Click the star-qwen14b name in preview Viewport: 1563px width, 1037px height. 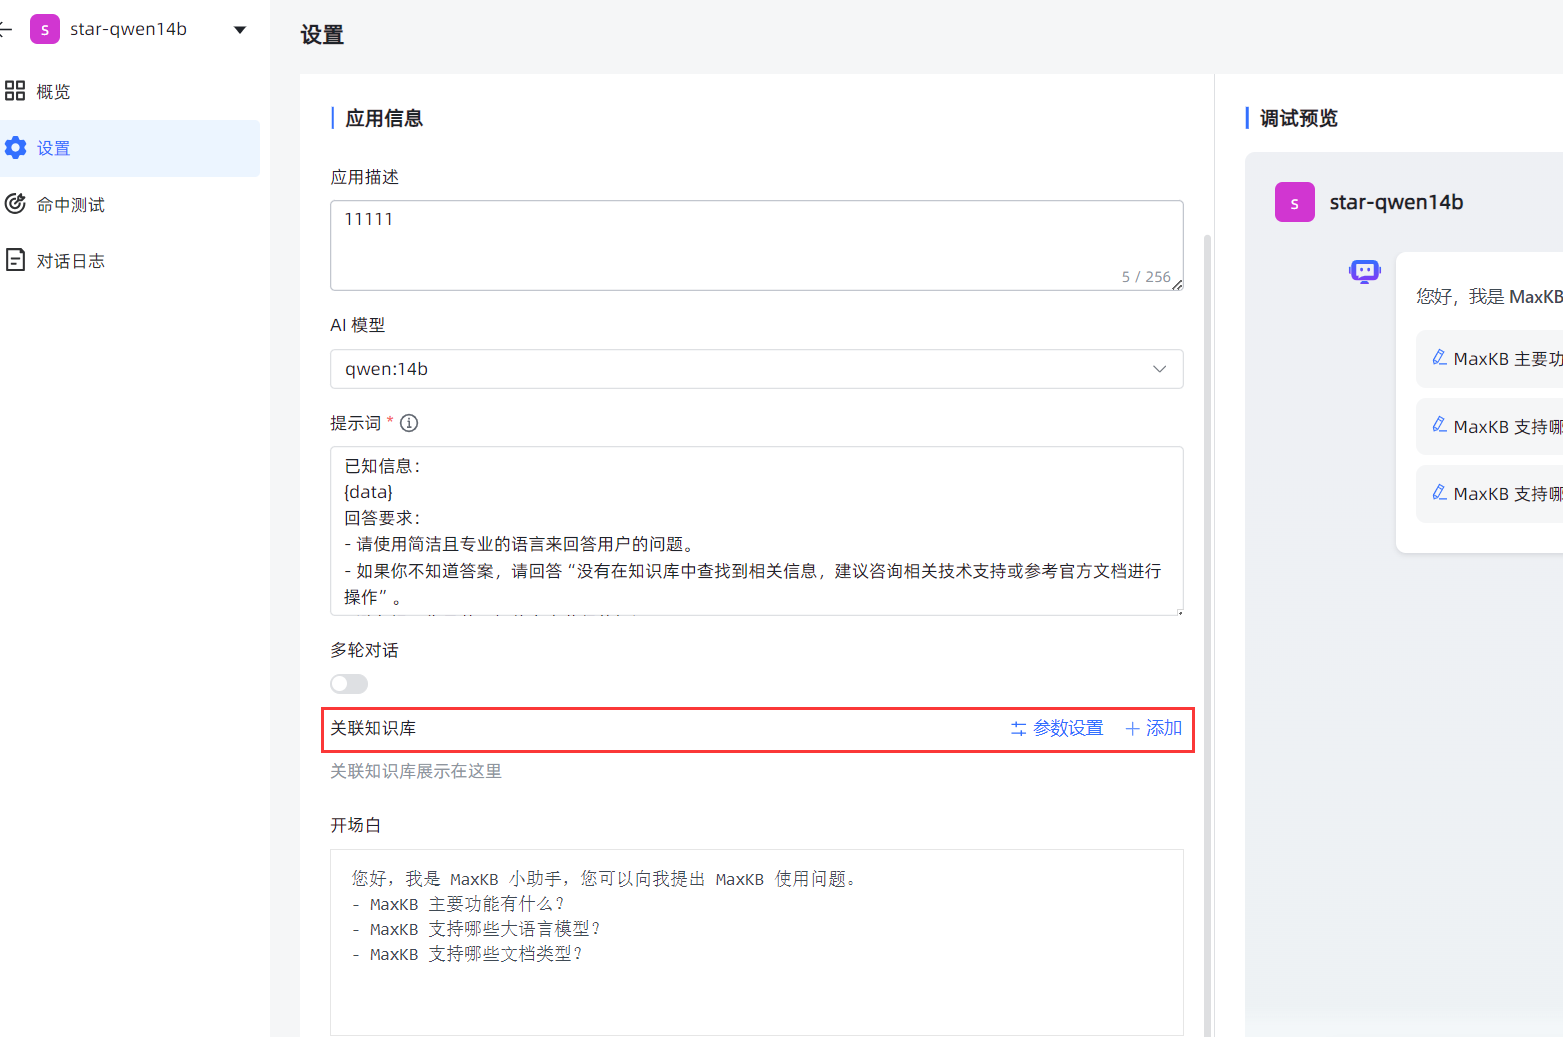click(1396, 202)
